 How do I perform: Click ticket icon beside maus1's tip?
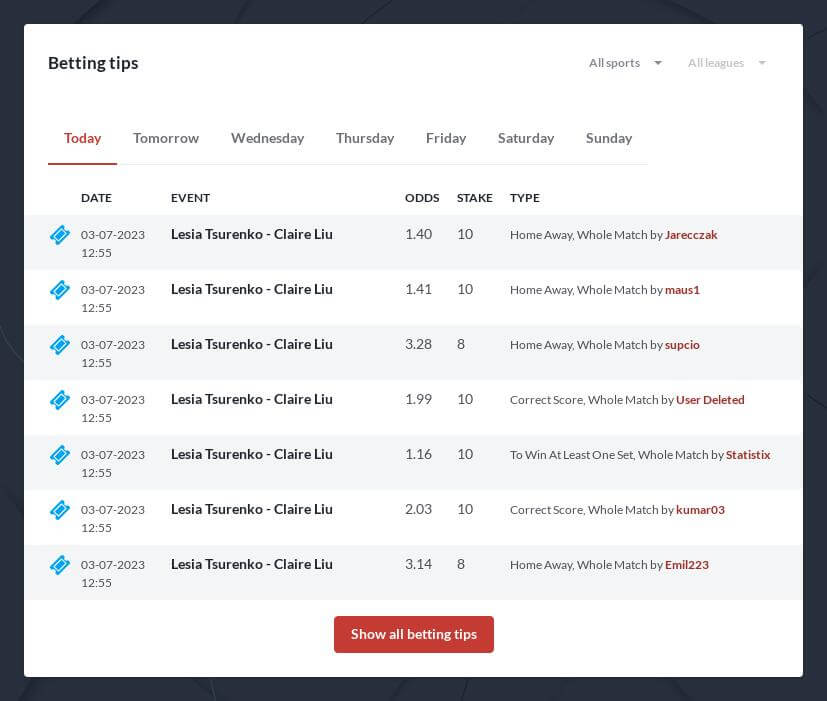(x=60, y=290)
